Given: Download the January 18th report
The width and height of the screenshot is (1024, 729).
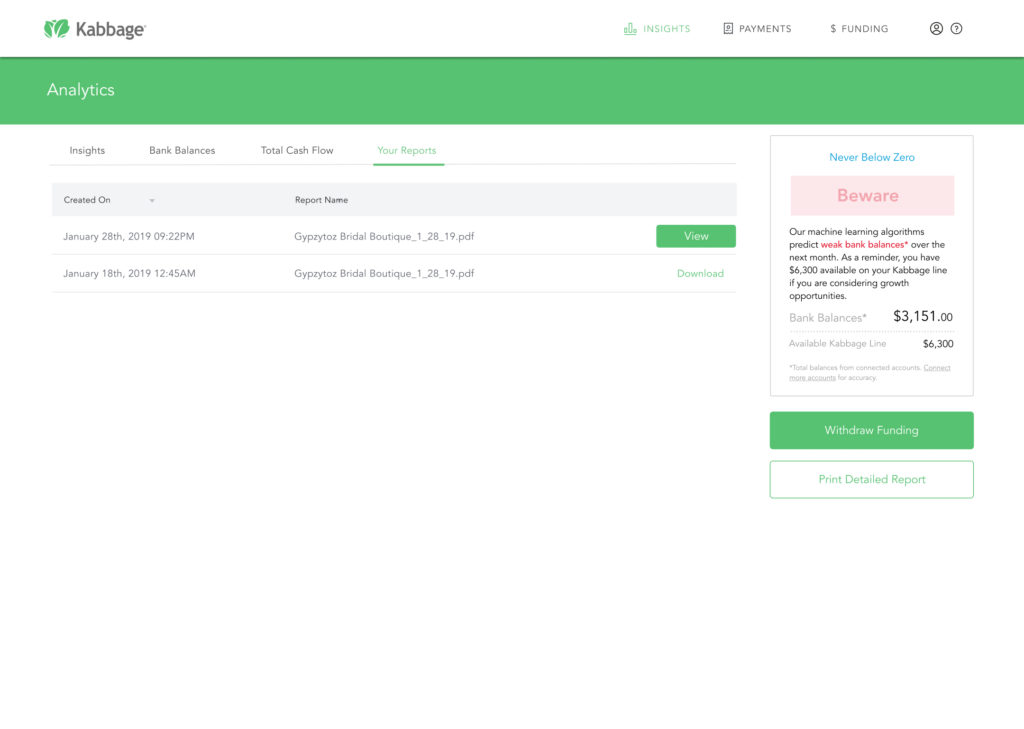Looking at the screenshot, I should click(x=700, y=273).
